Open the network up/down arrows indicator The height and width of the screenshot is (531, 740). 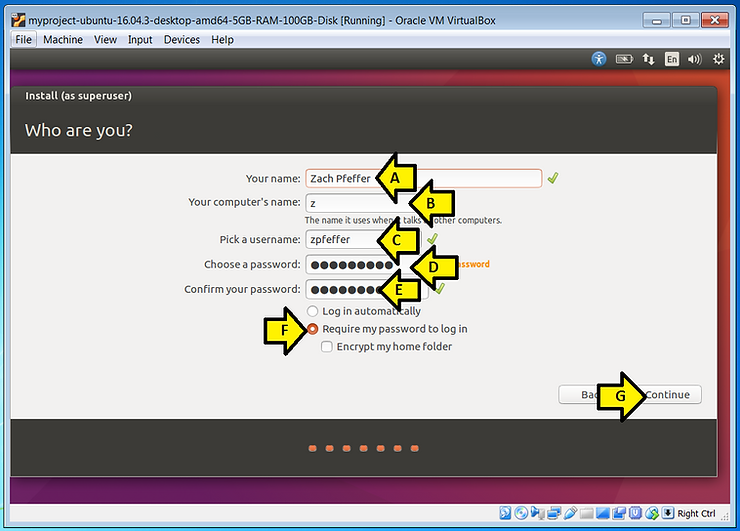click(x=648, y=59)
